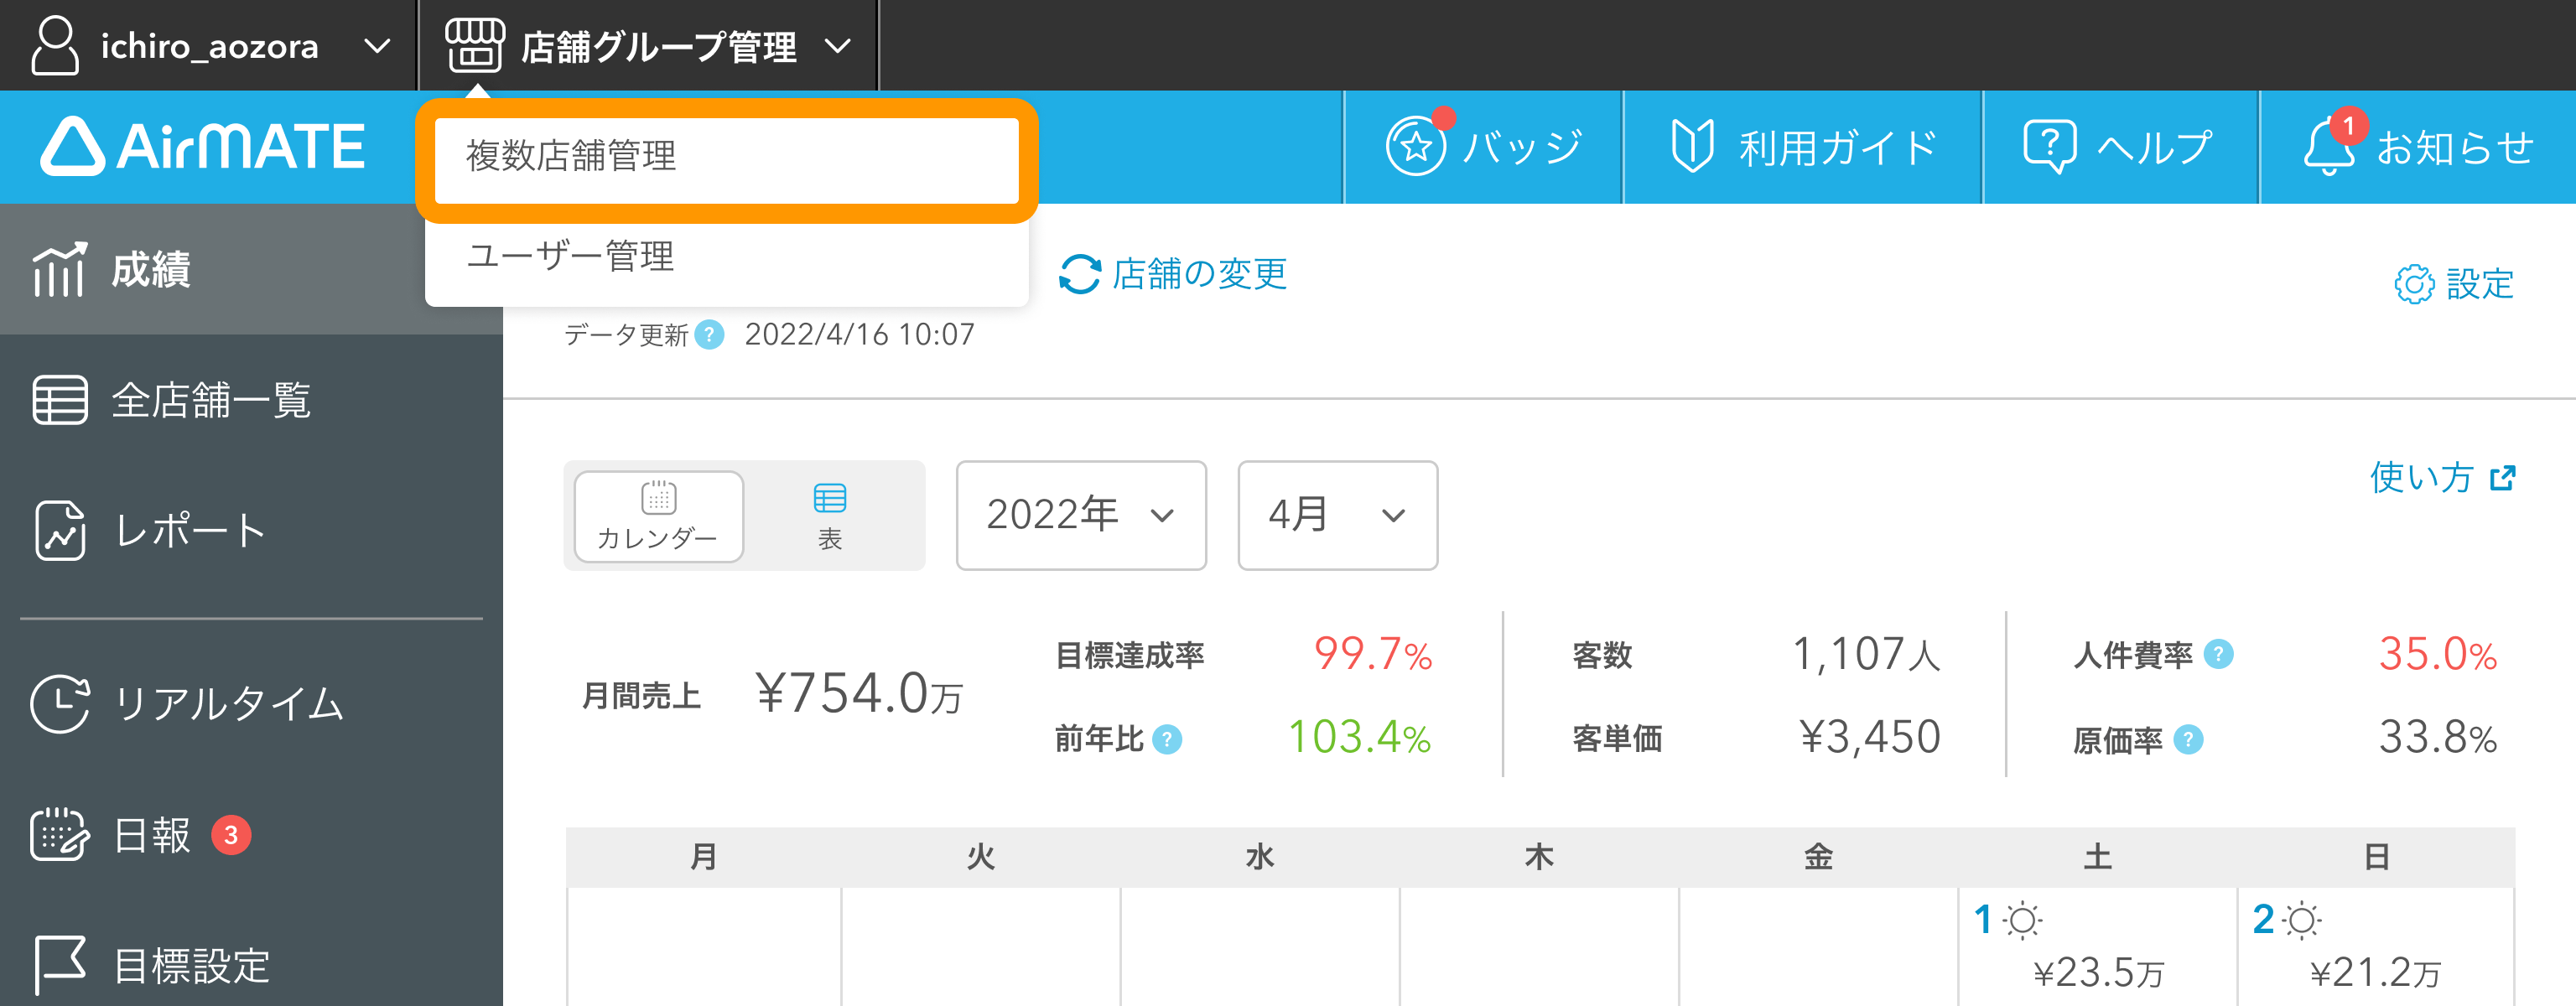The width and height of the screenshot is (2576, 1006).
Task: Click the 日報 red badge showing 3
Action: (x=231, y=835)
